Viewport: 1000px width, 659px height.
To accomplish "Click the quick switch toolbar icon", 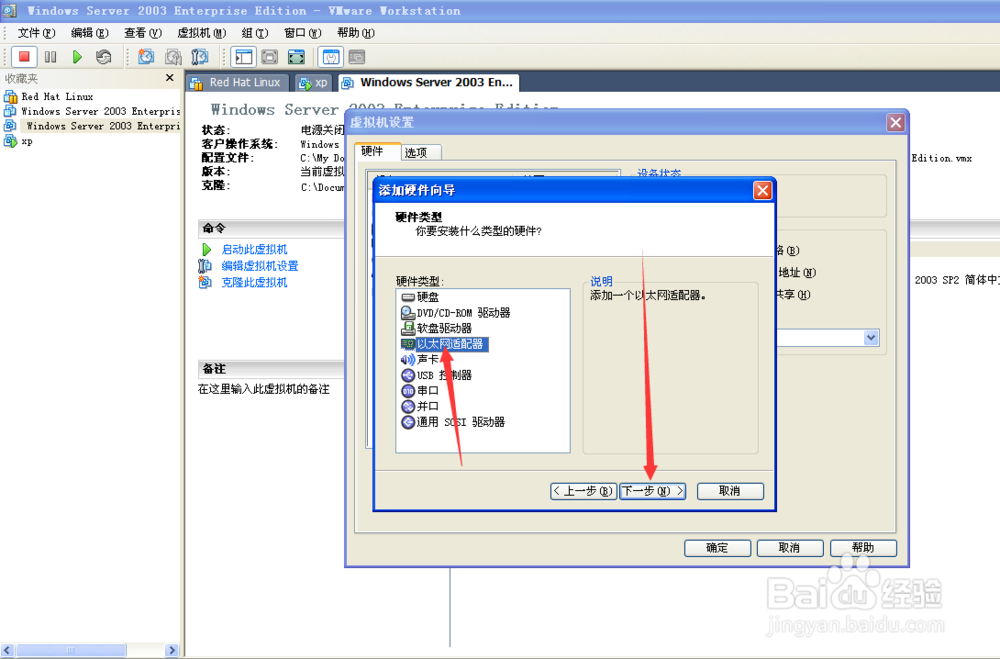I will pyautogui.click(x=270, y=57).
